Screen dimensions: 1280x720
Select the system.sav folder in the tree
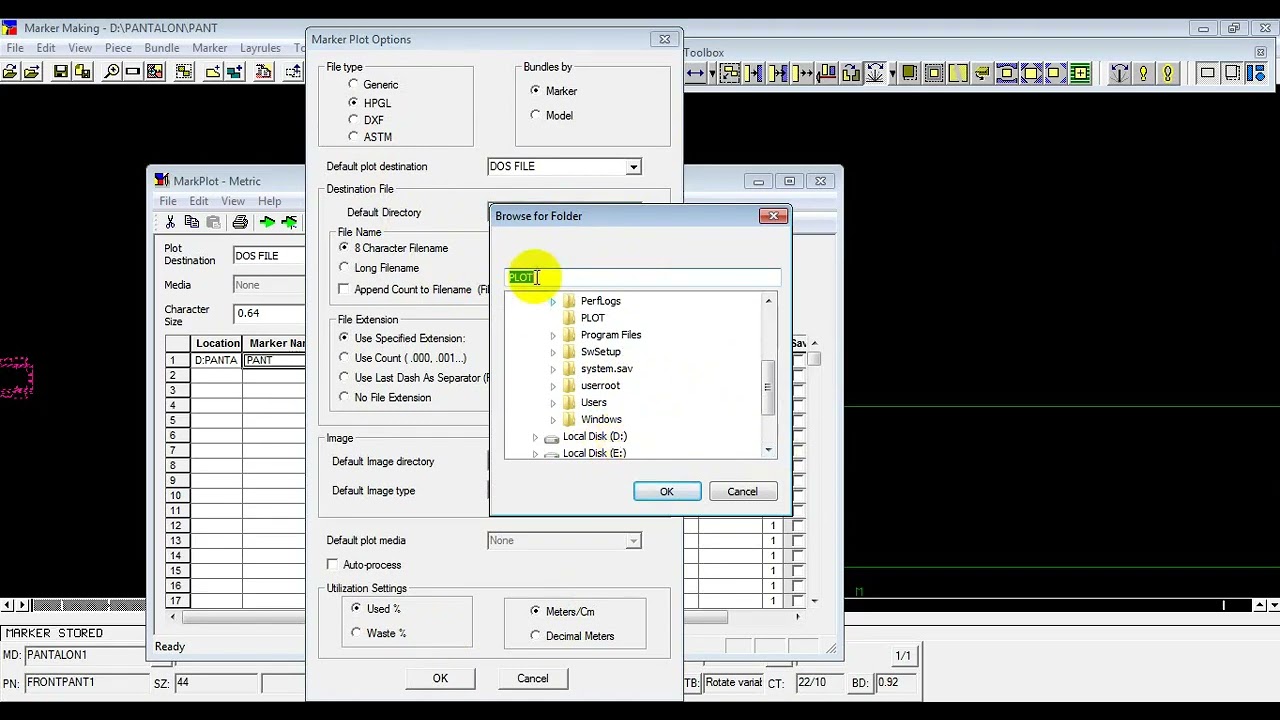606,369
